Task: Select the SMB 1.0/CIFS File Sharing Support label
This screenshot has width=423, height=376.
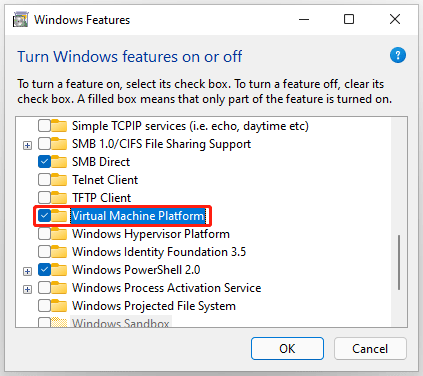Action: click(x=161, y=144)
